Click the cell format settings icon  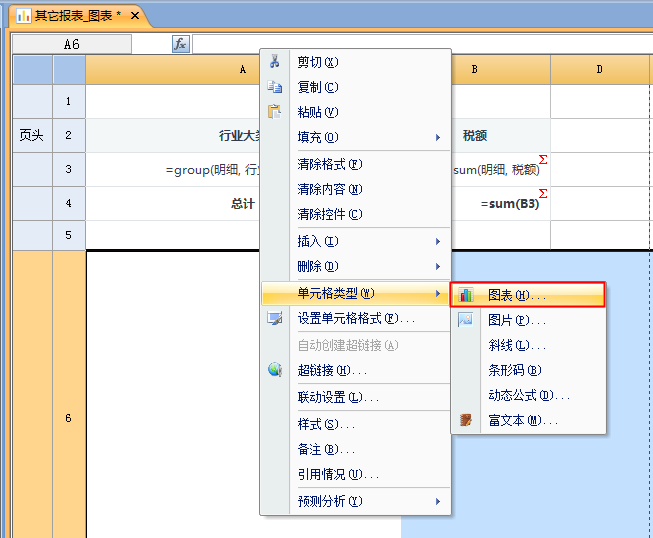click(275, 319)
